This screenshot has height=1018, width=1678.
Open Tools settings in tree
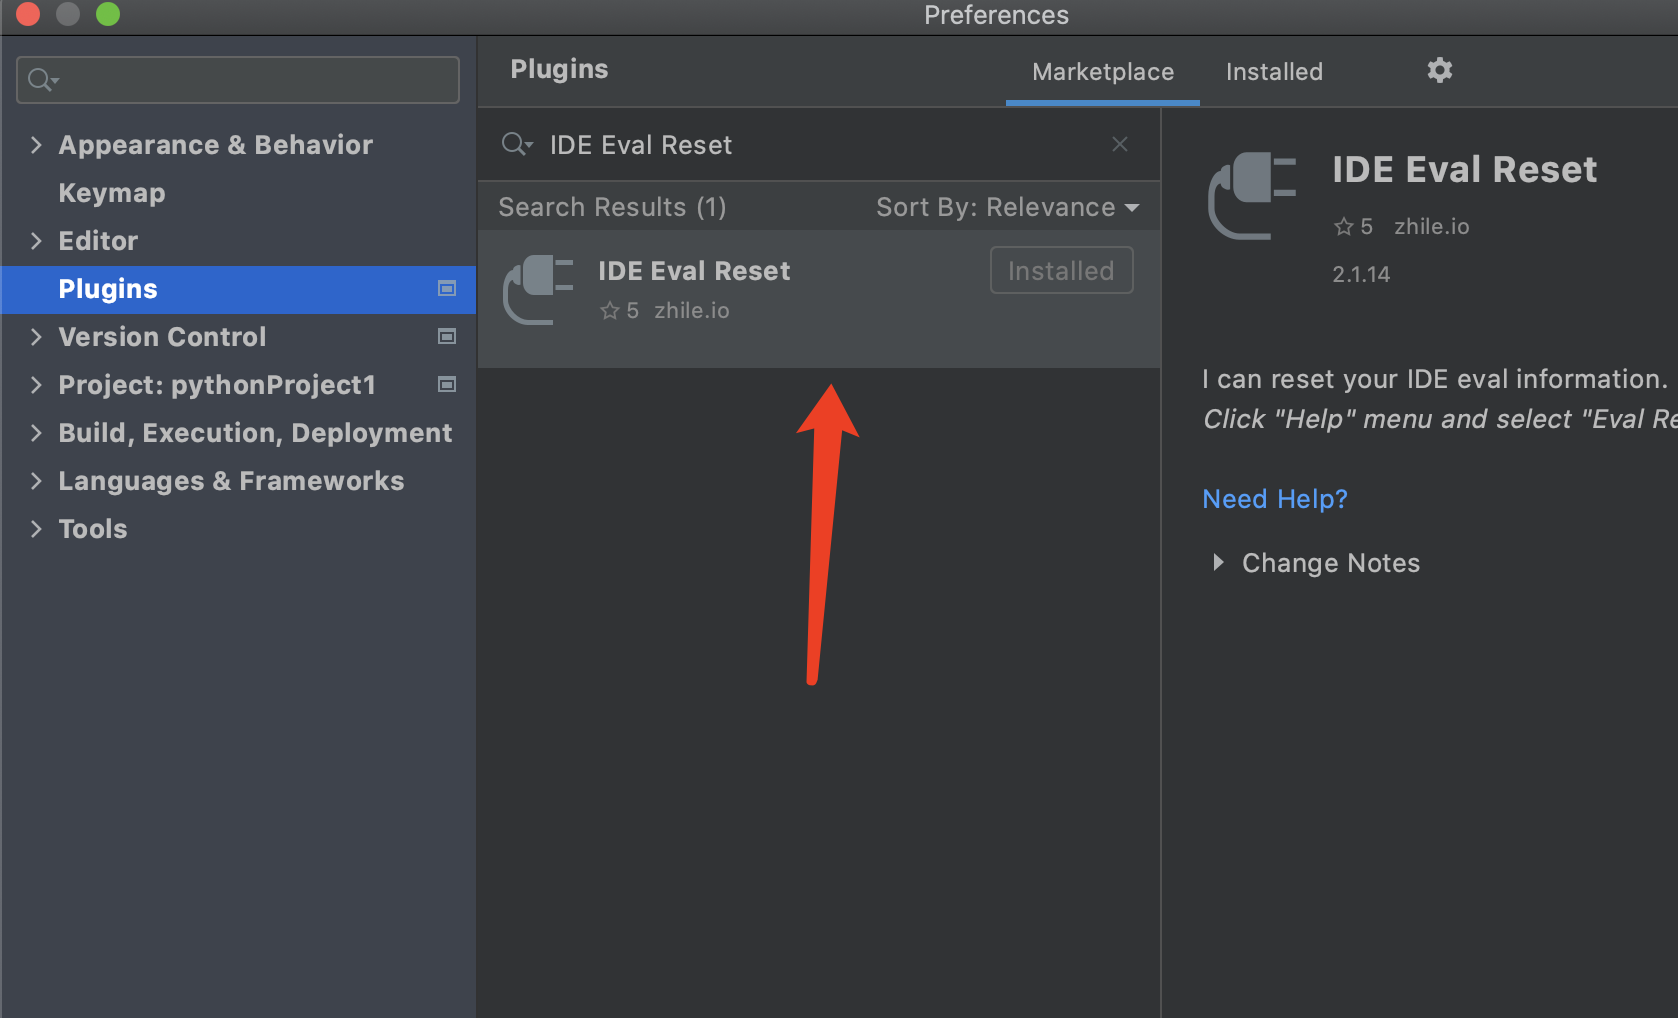(x=93, y=529)
